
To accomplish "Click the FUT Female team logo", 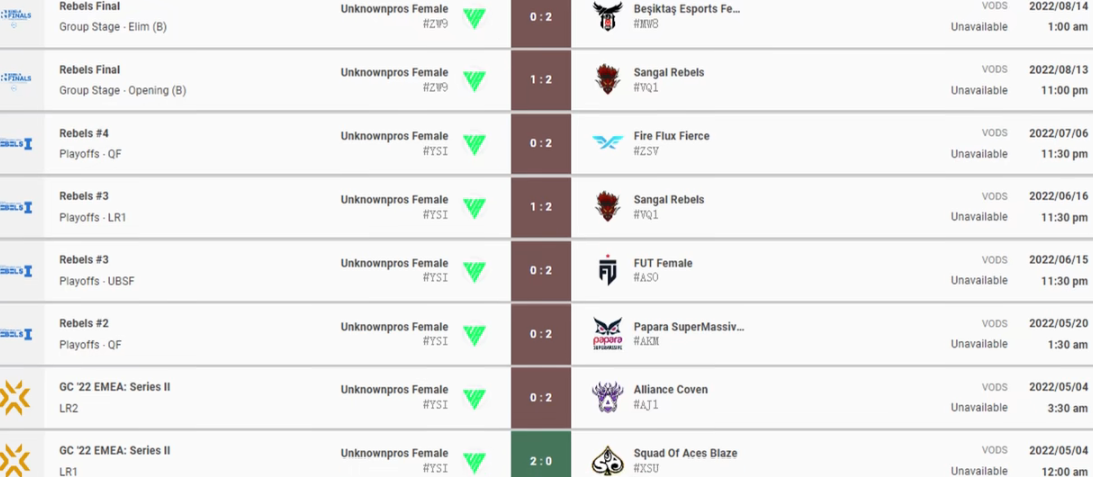I will (607, 271).
